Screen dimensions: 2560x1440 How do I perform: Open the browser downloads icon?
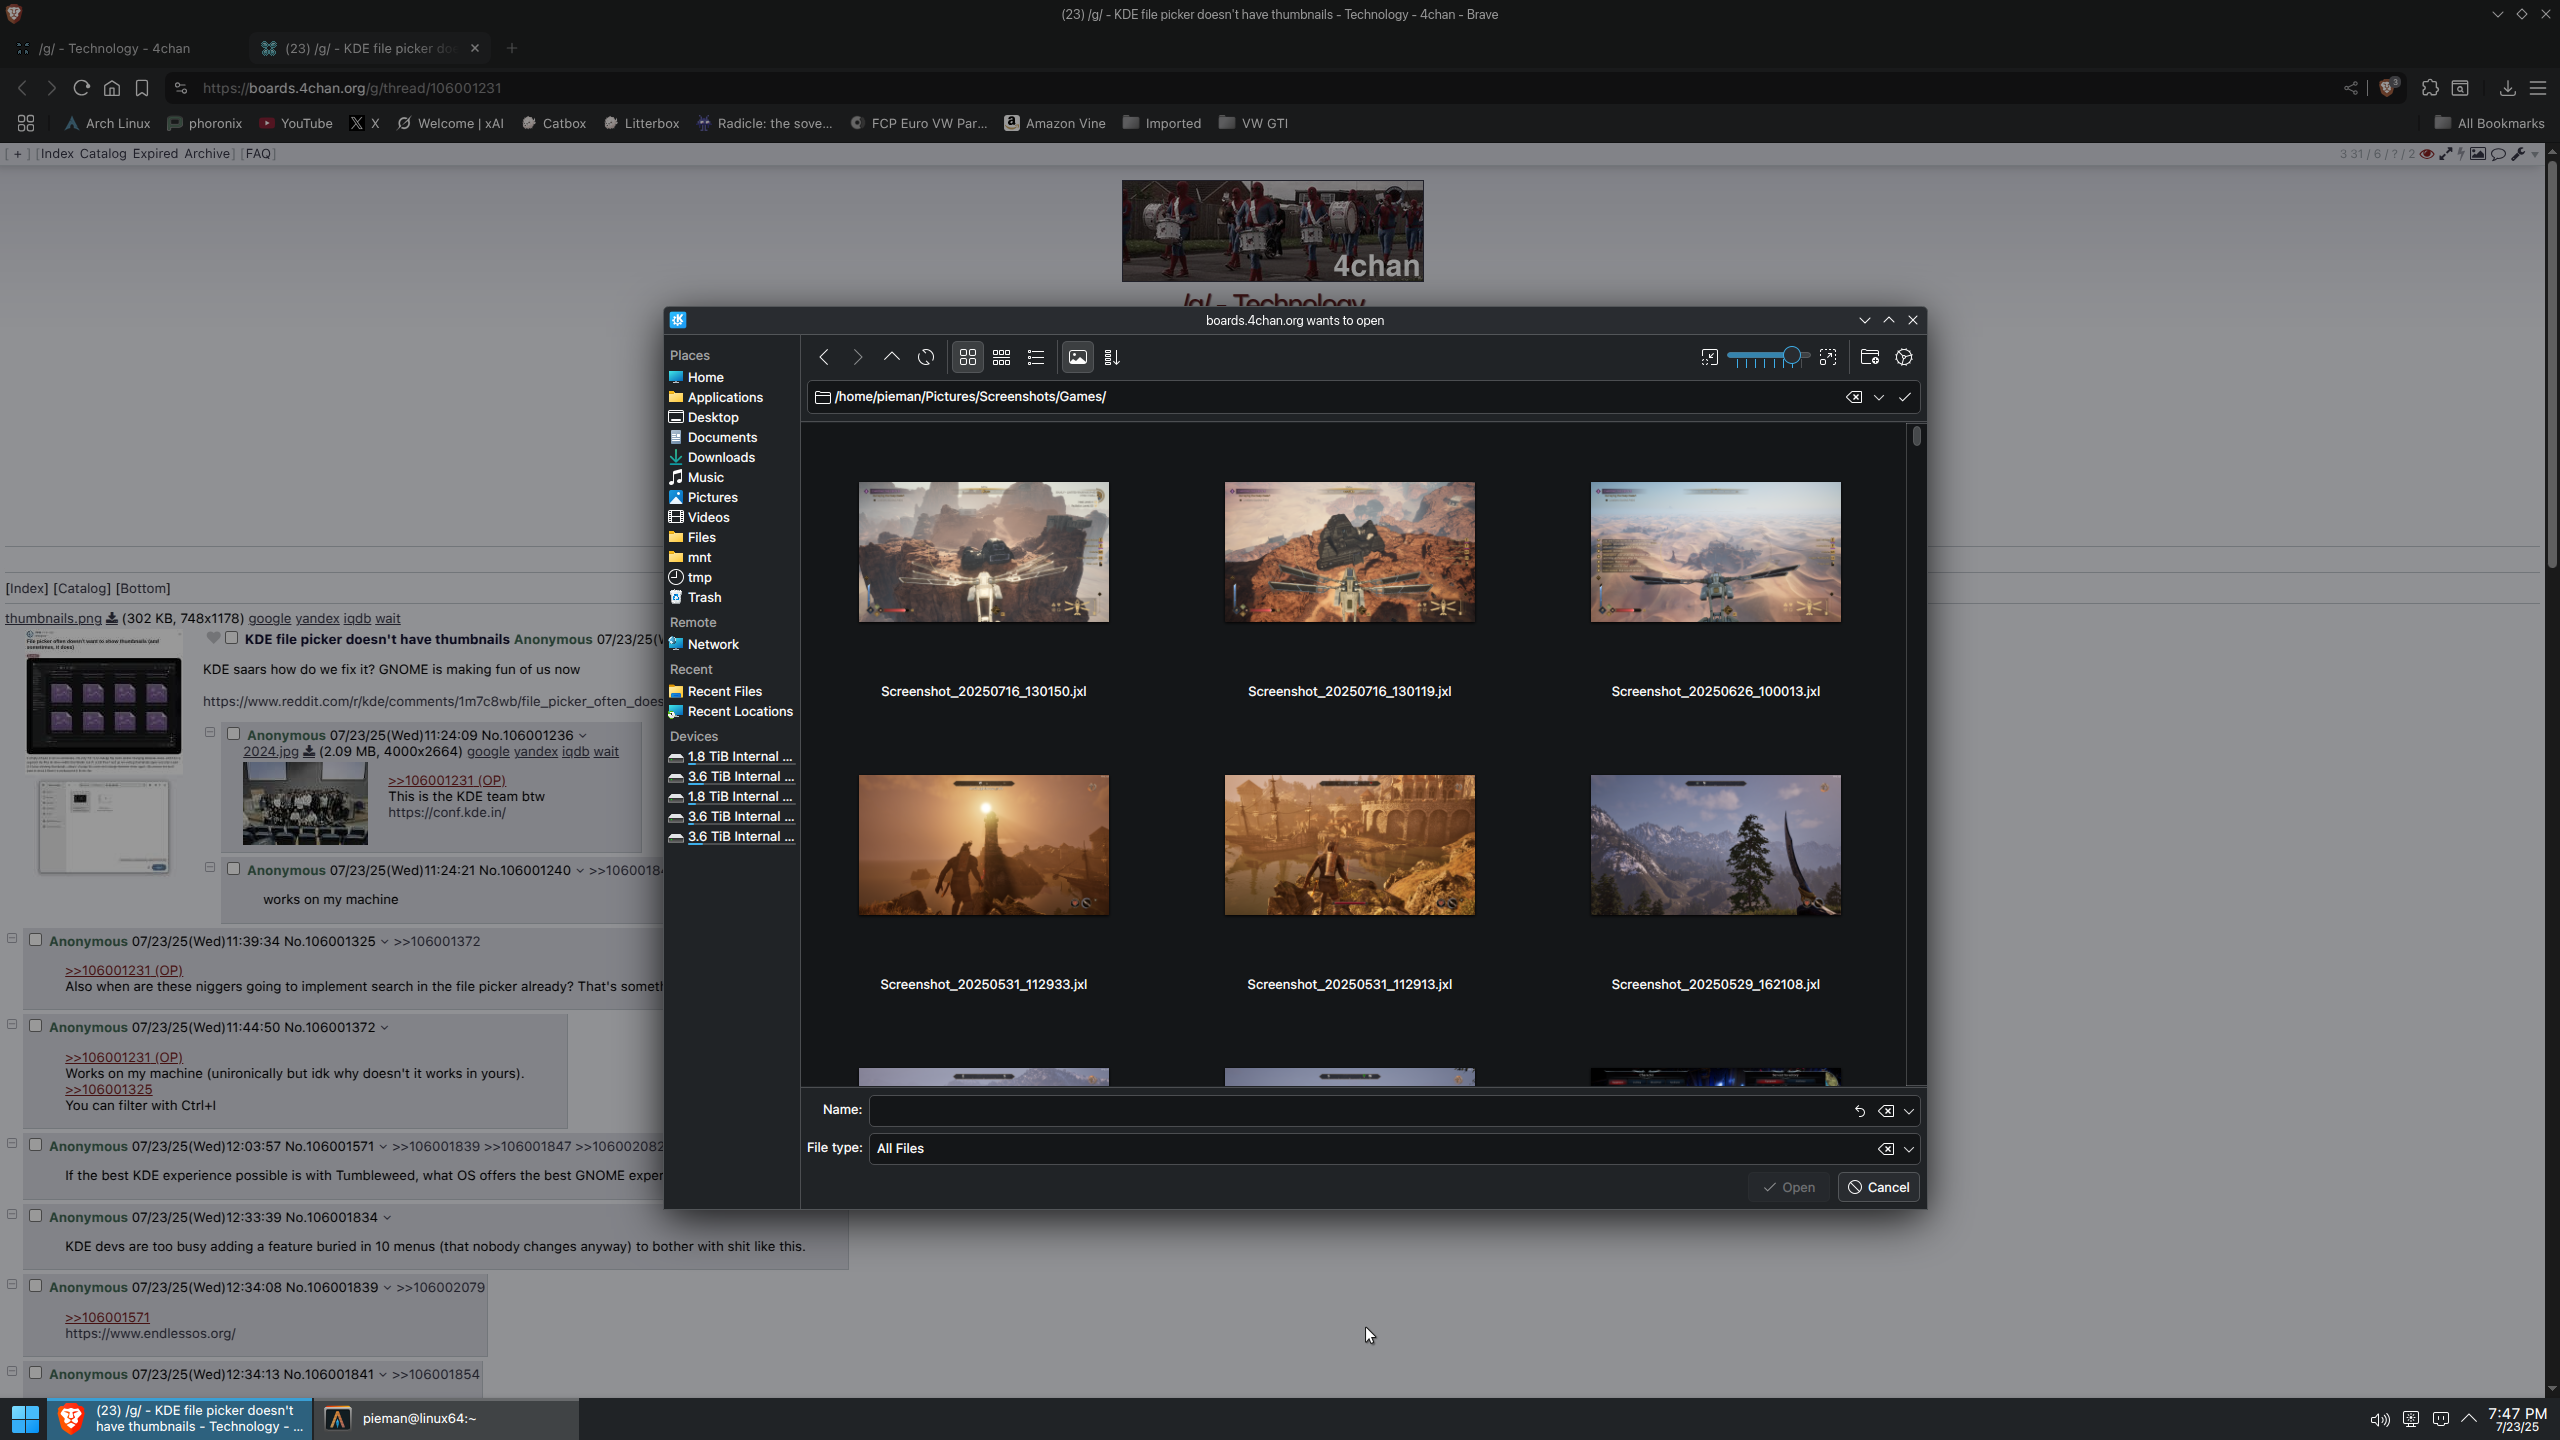point(2508,88)
